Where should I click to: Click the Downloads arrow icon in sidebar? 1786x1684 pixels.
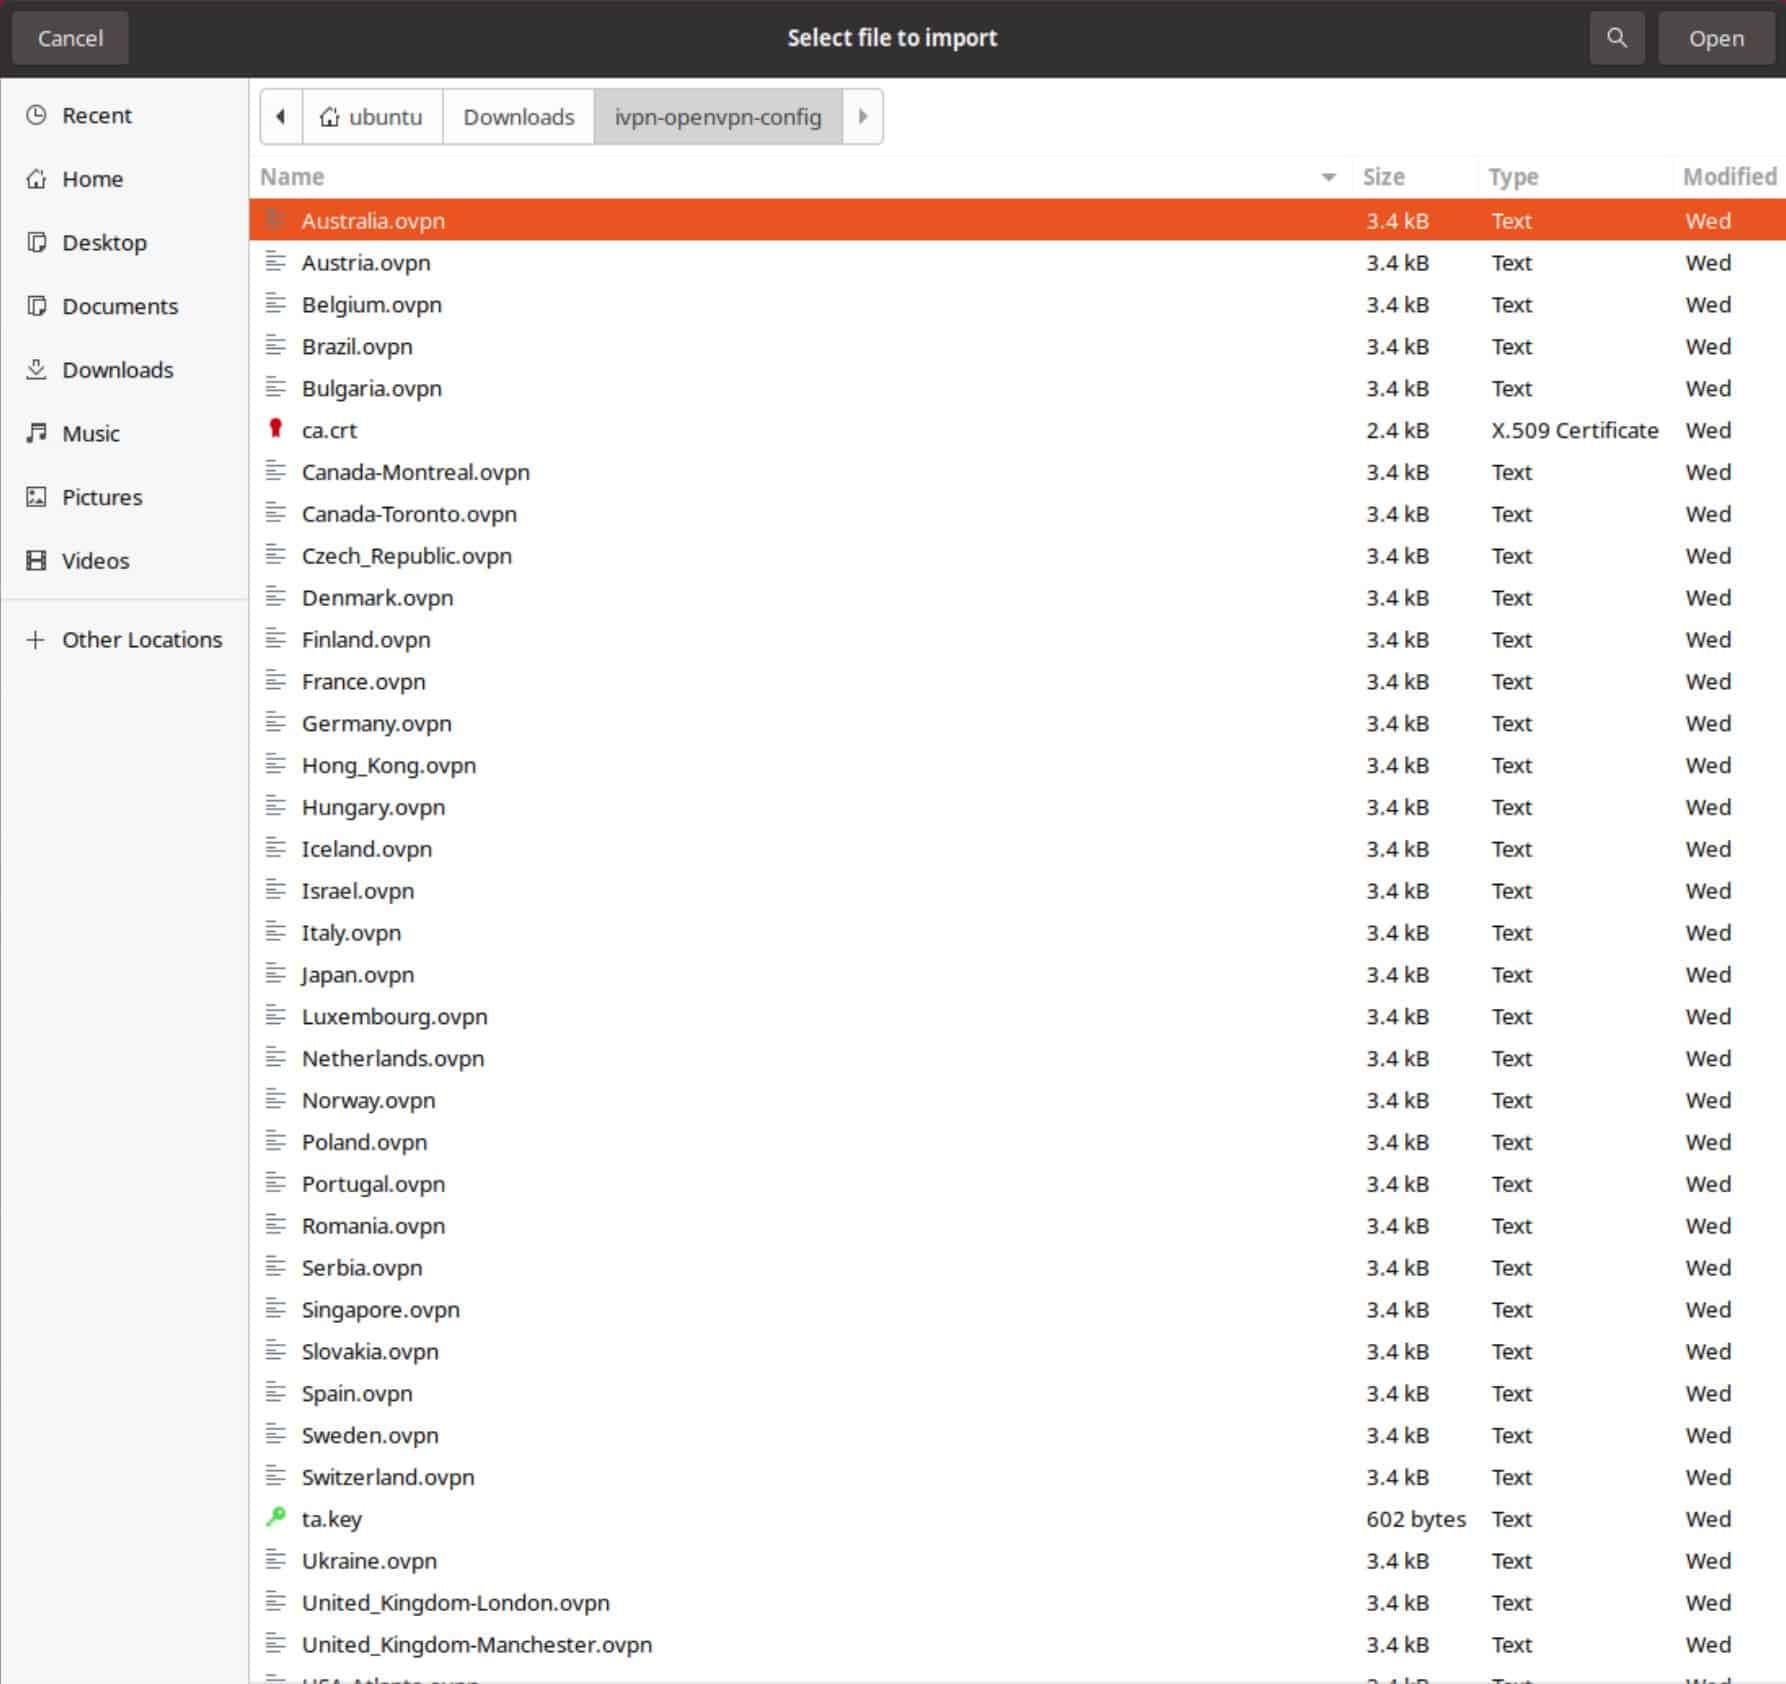(36, 370)
